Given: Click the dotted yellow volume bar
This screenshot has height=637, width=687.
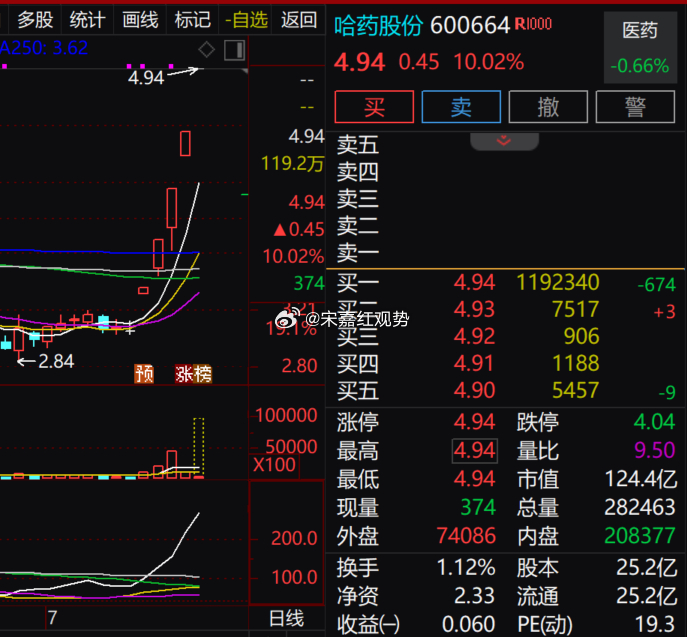Looking at the screenshot, I should coord(198,447).
